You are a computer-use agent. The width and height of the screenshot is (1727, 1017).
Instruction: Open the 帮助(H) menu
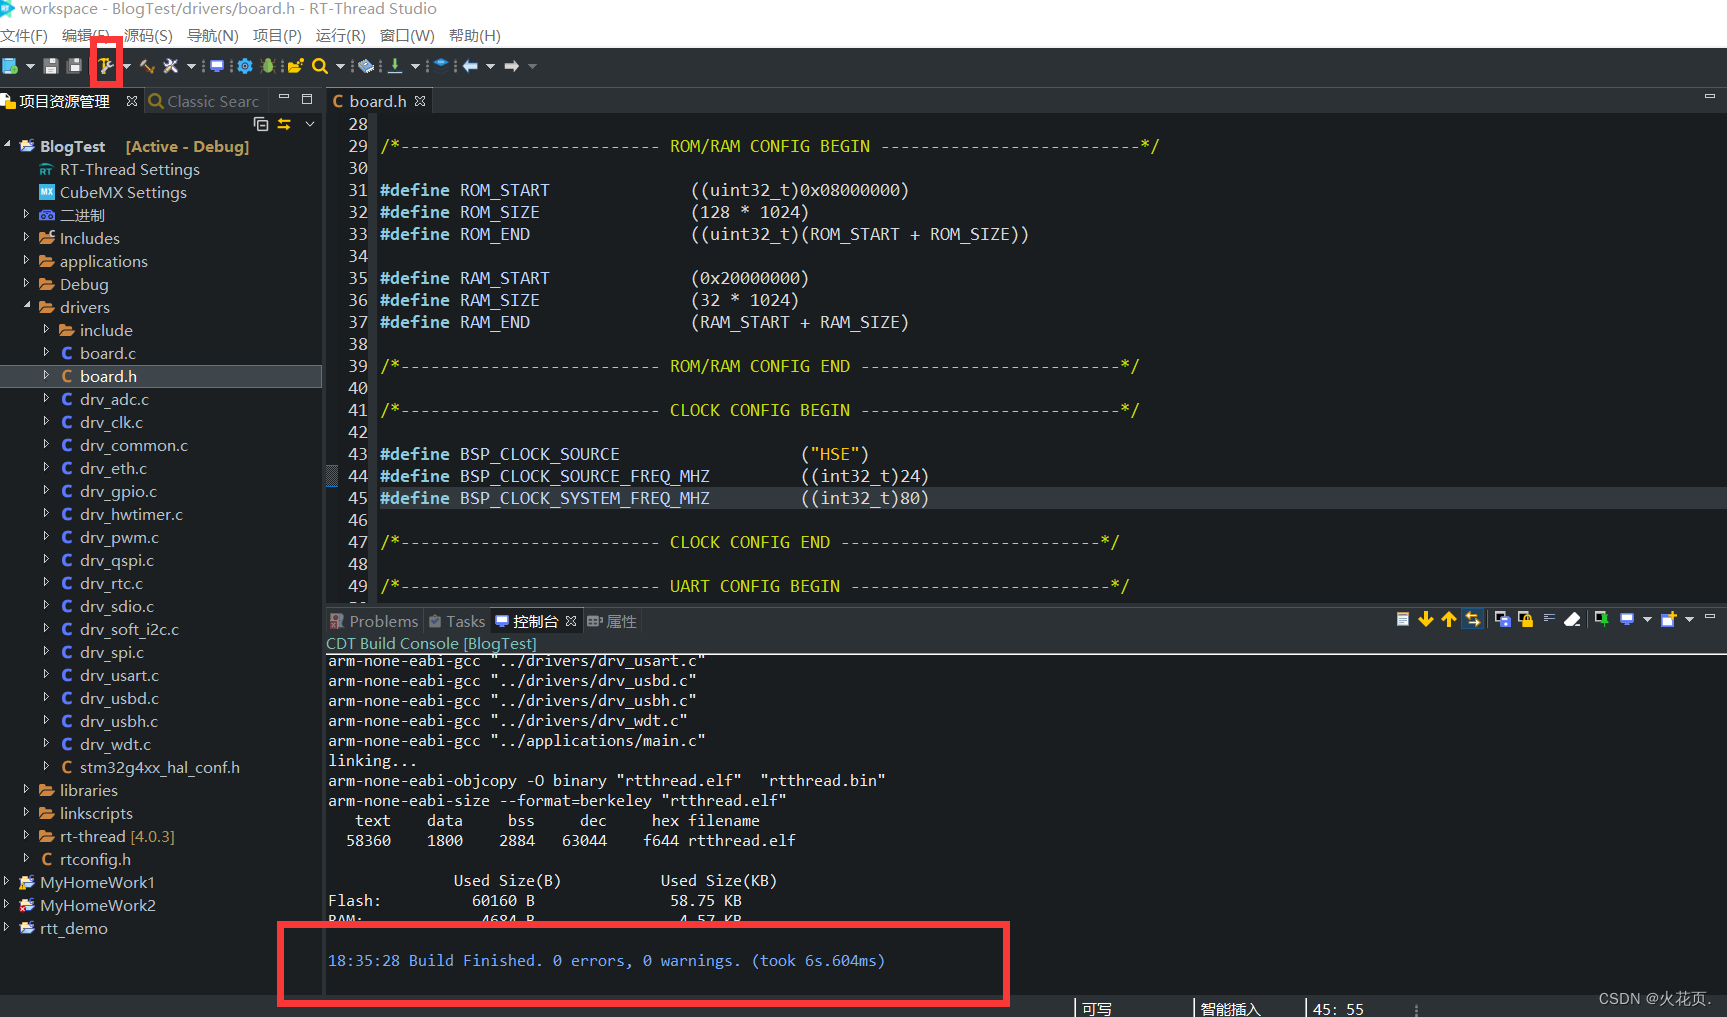click(x=475, y=36)
